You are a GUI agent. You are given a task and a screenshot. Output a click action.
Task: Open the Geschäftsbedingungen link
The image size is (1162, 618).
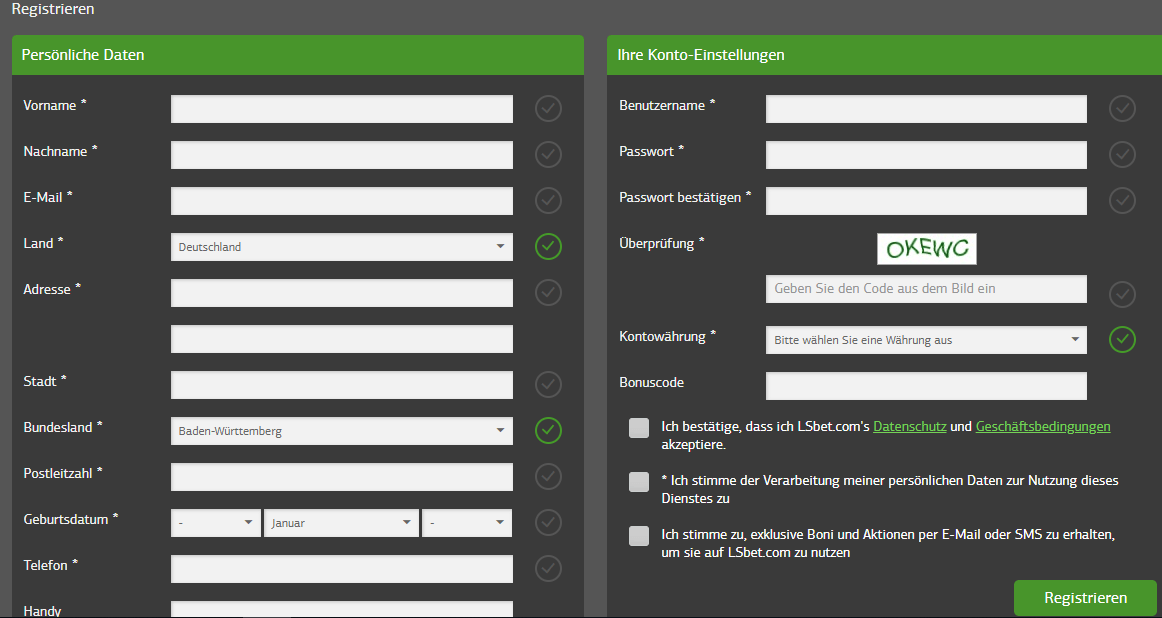point(1042,426)
